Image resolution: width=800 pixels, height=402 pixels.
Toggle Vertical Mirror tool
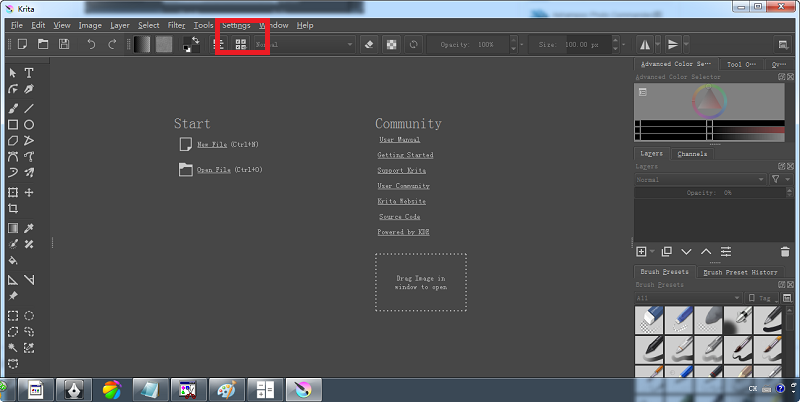(x=673, y=44)
